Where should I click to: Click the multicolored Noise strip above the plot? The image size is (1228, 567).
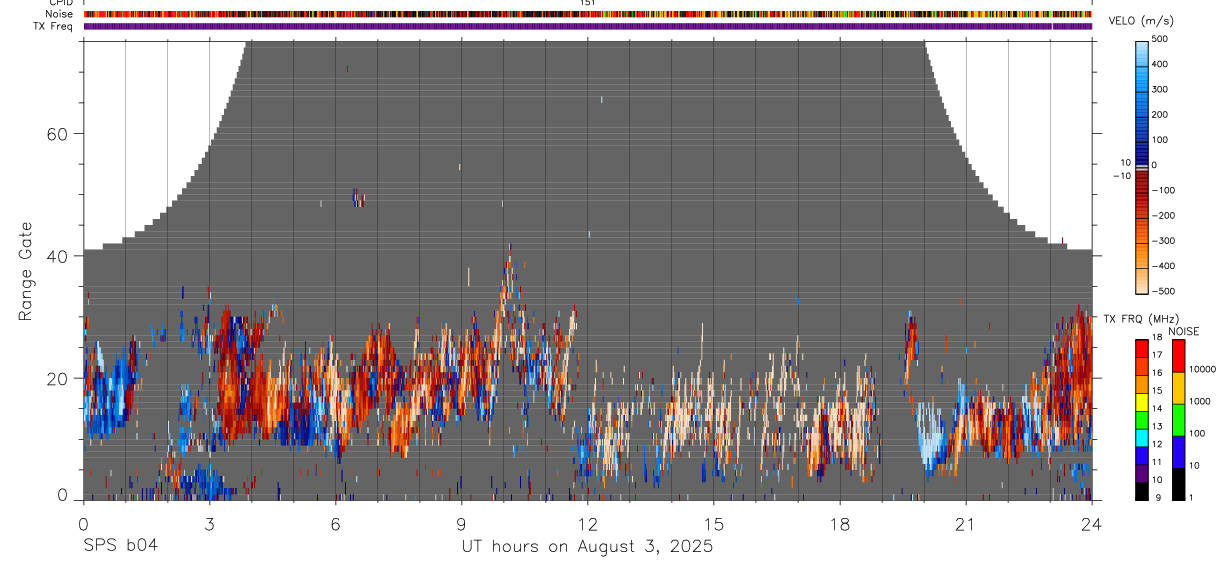(587, 14)
